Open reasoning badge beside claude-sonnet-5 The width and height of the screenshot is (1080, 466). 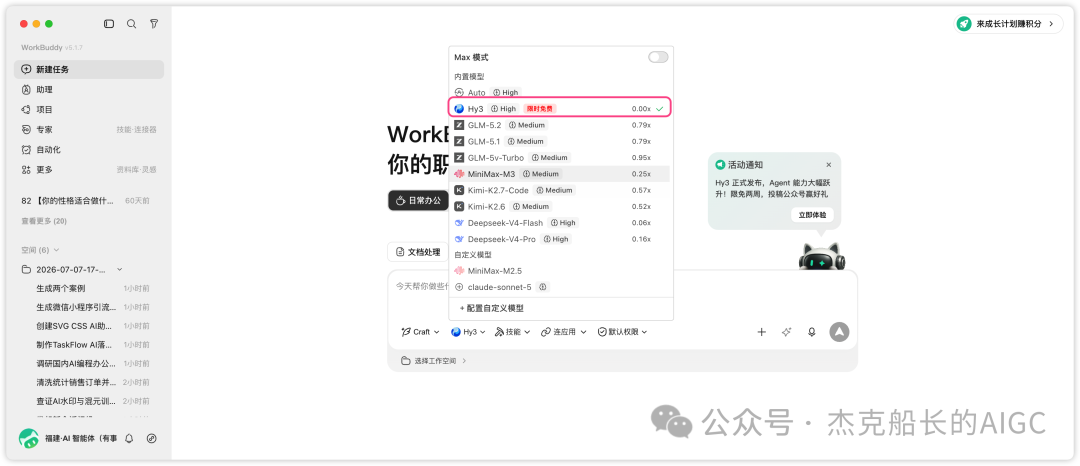543,286
